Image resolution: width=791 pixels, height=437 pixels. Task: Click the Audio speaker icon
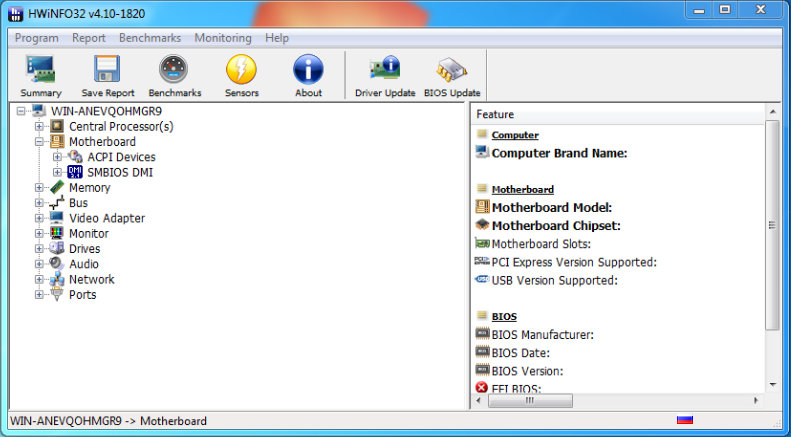tap(57, 264)
